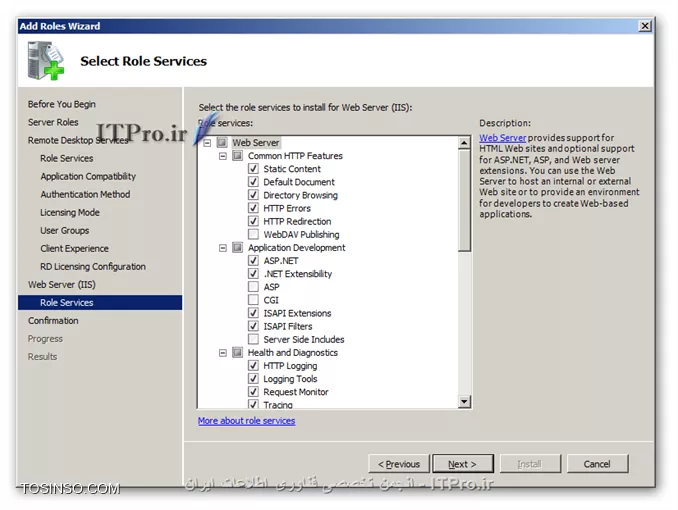Select highlighted Role Services step
The width and height of the screenshot is (678, 510).
click(x=100, y=303)
